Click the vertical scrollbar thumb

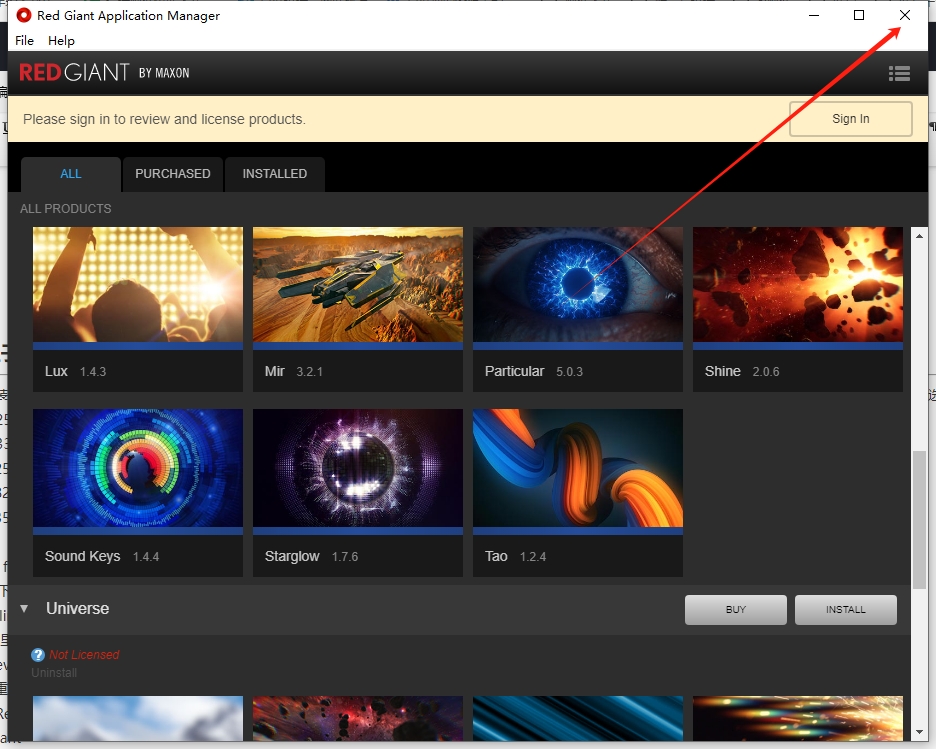[x=919, y=519]
